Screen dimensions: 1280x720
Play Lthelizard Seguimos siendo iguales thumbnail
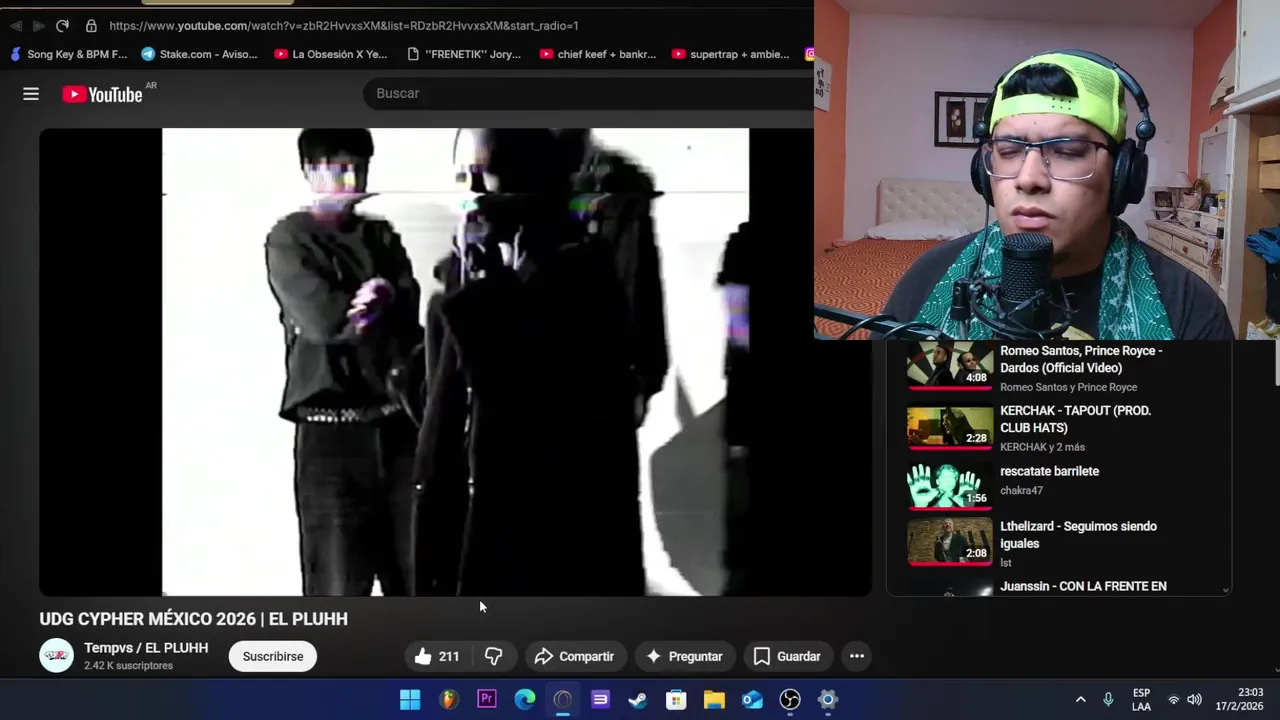[x=950, y=540]
